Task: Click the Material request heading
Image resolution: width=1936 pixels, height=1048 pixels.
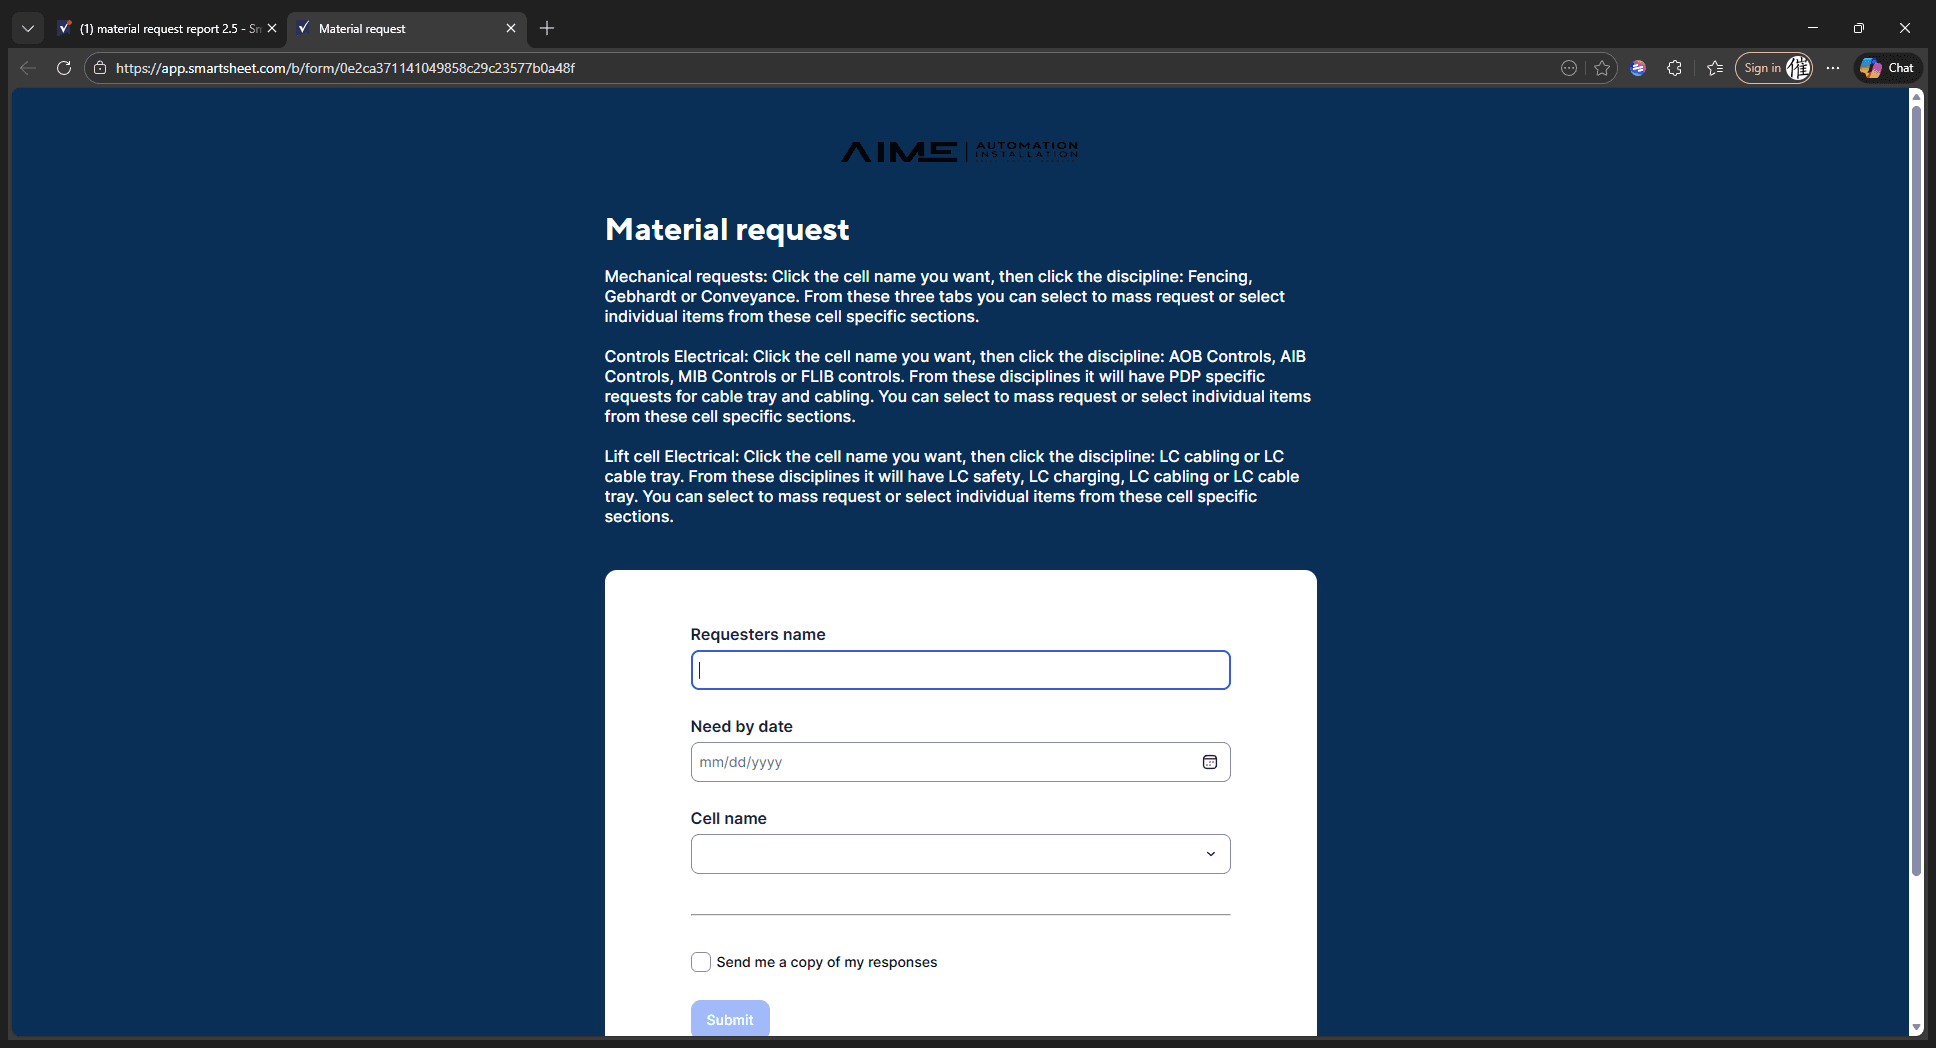Action: [727, 230]
